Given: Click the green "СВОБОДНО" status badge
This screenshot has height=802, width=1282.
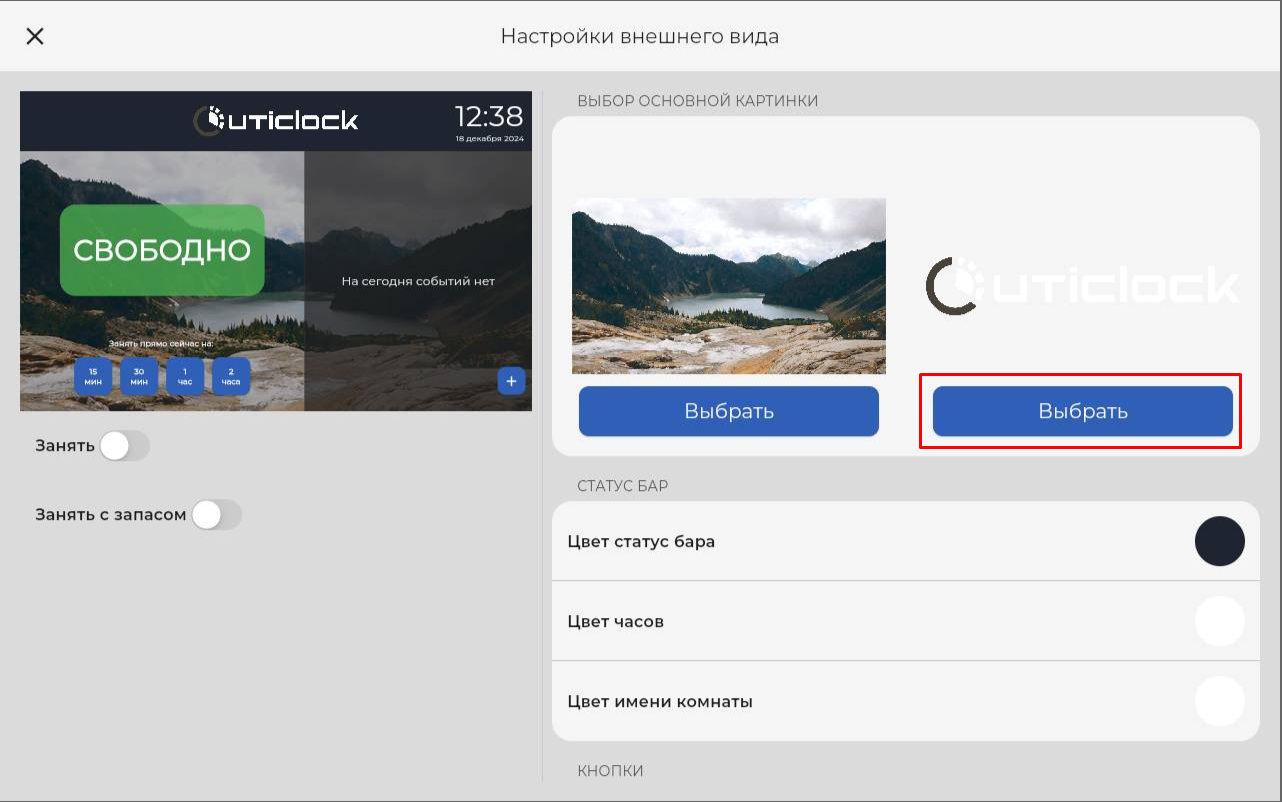Looking at the screenshot, I should click(x=162, y=250).
